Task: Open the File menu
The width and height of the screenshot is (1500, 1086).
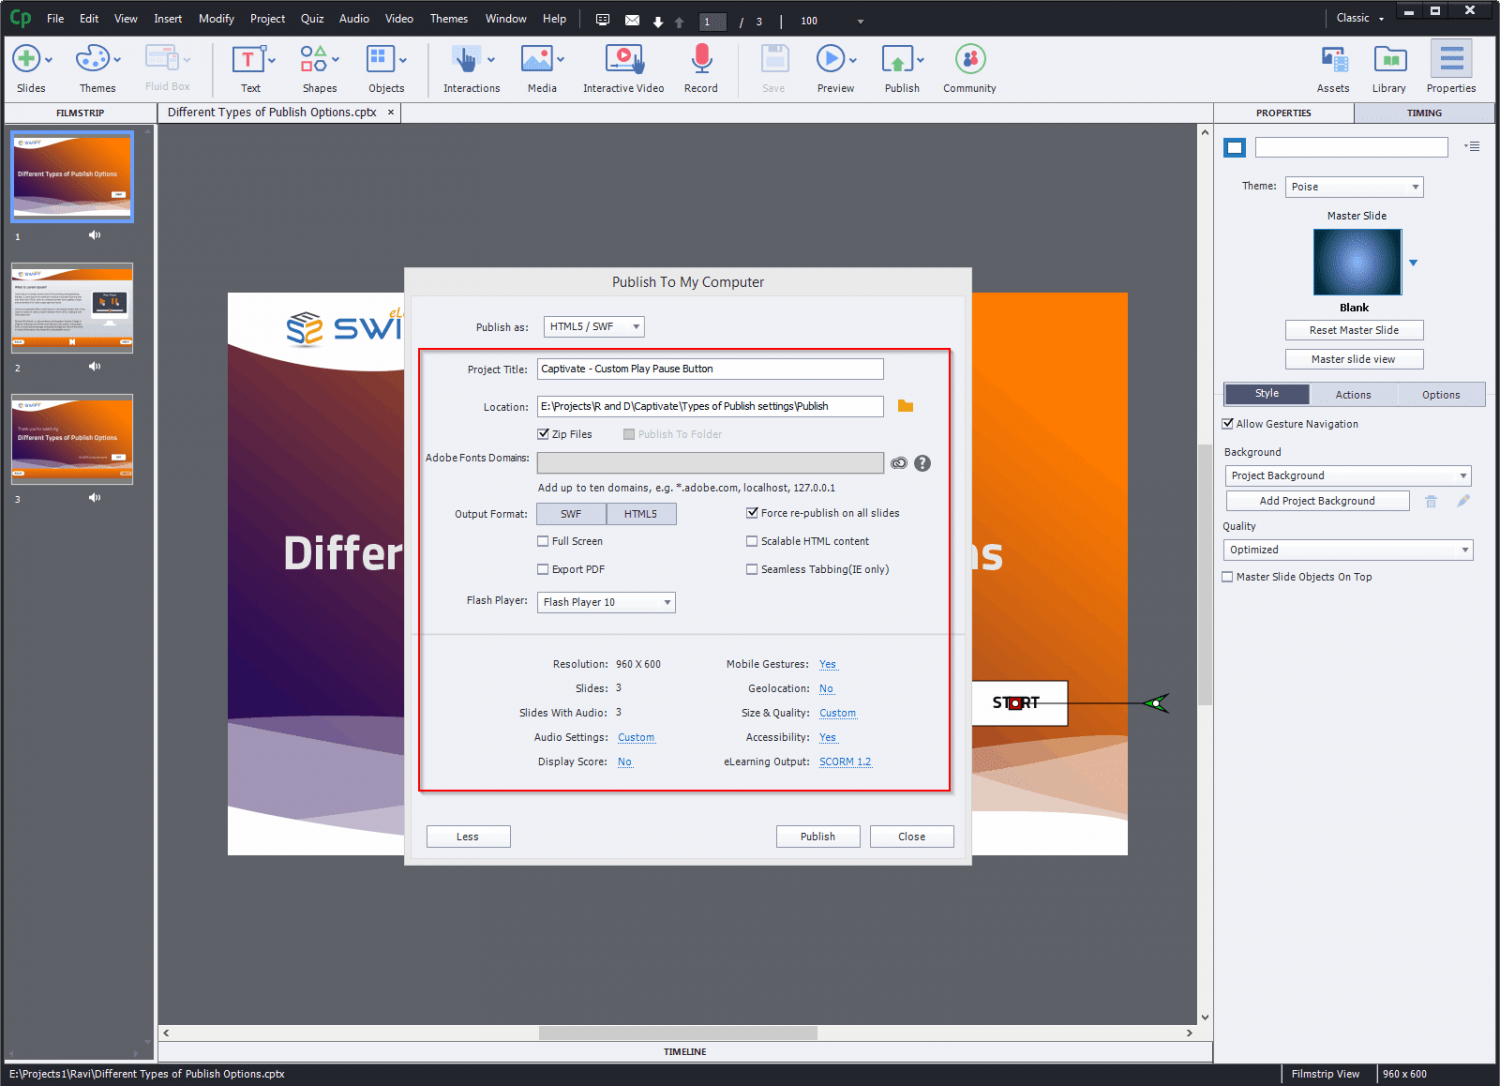Action: point(55,19)
